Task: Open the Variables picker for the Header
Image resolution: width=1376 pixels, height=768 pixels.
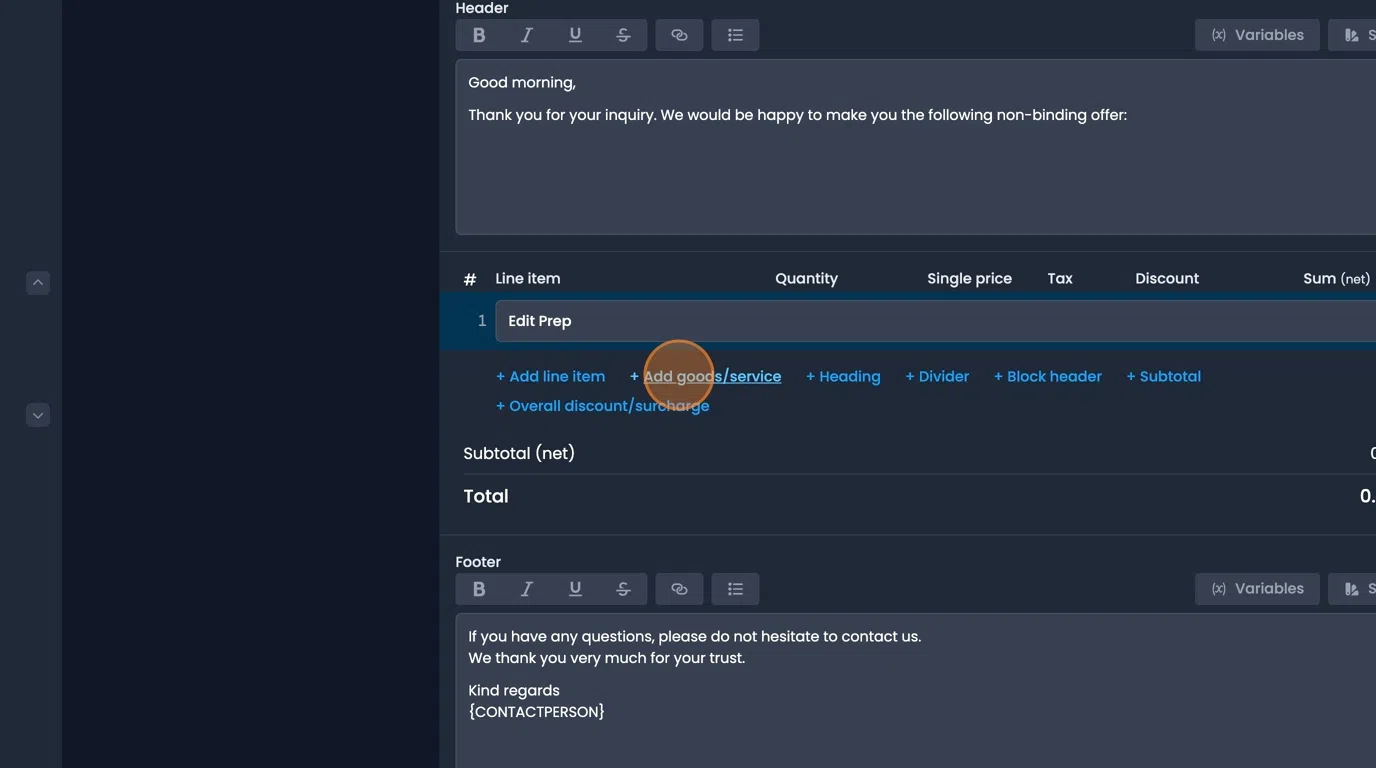Action: tap(1256, 34)
